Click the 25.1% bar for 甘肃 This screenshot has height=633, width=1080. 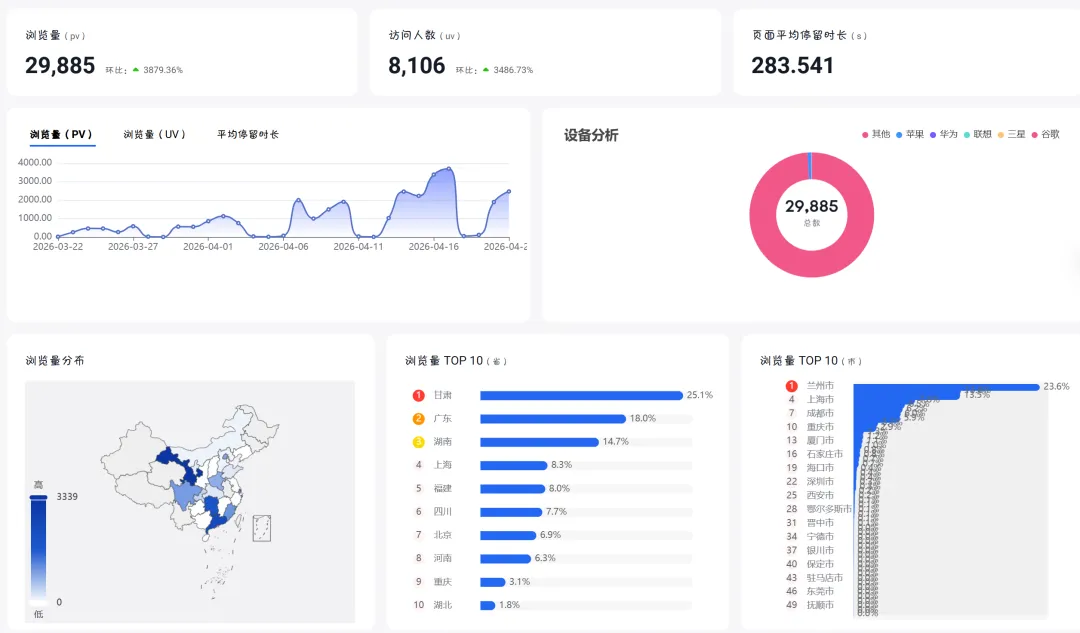click(x=581, y=395)
